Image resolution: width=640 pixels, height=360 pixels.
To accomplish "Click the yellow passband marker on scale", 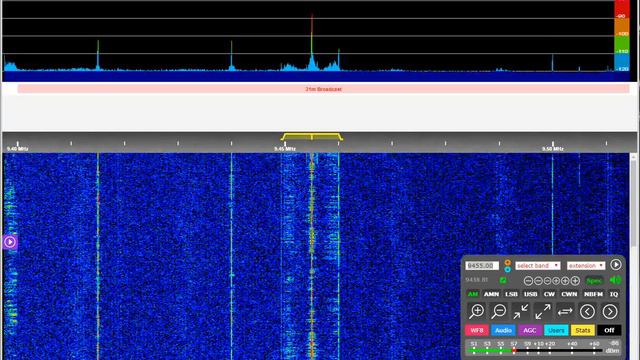I will click(x=311, y=136).
